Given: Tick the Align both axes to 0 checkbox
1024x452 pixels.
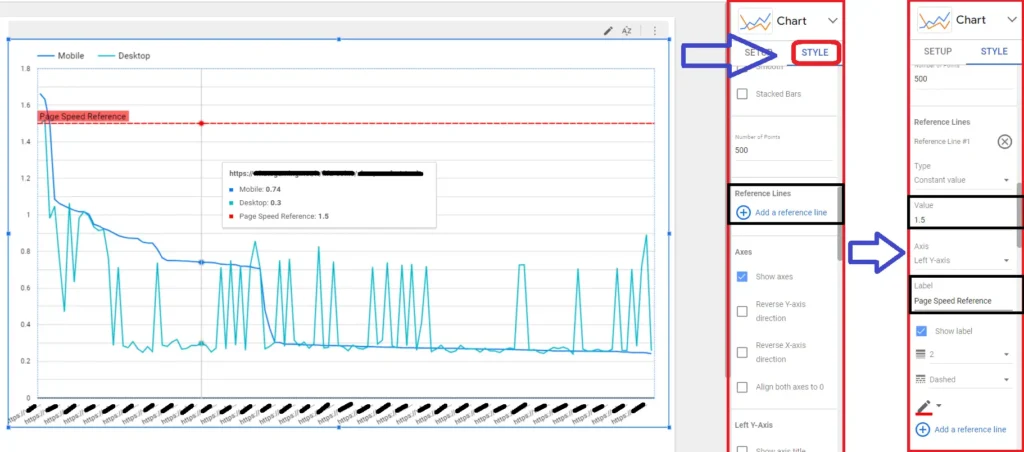Looking at the screenshot, I should coord(742,387).
